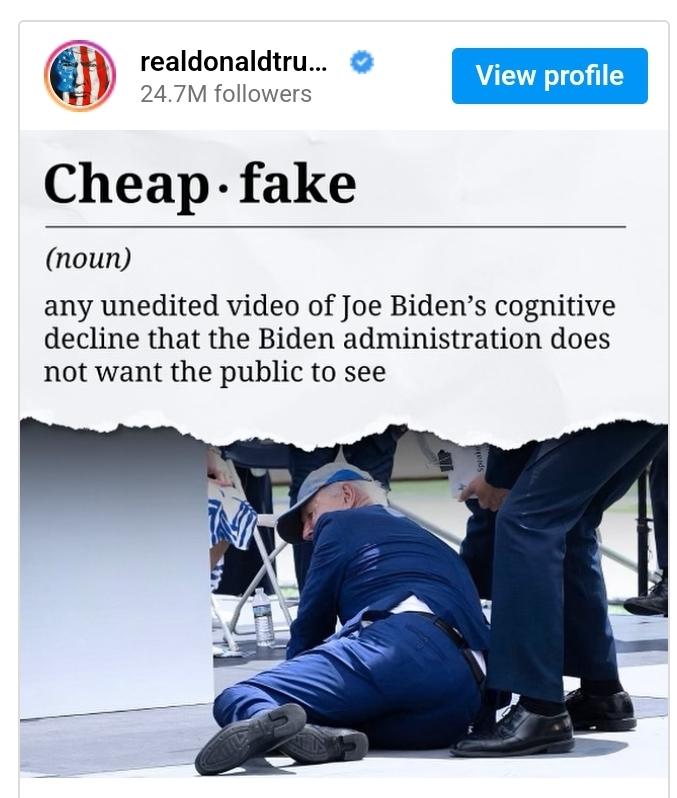Tap the torn paper edge of graphic
Viewport: 677px width, 798px height.
344,432
